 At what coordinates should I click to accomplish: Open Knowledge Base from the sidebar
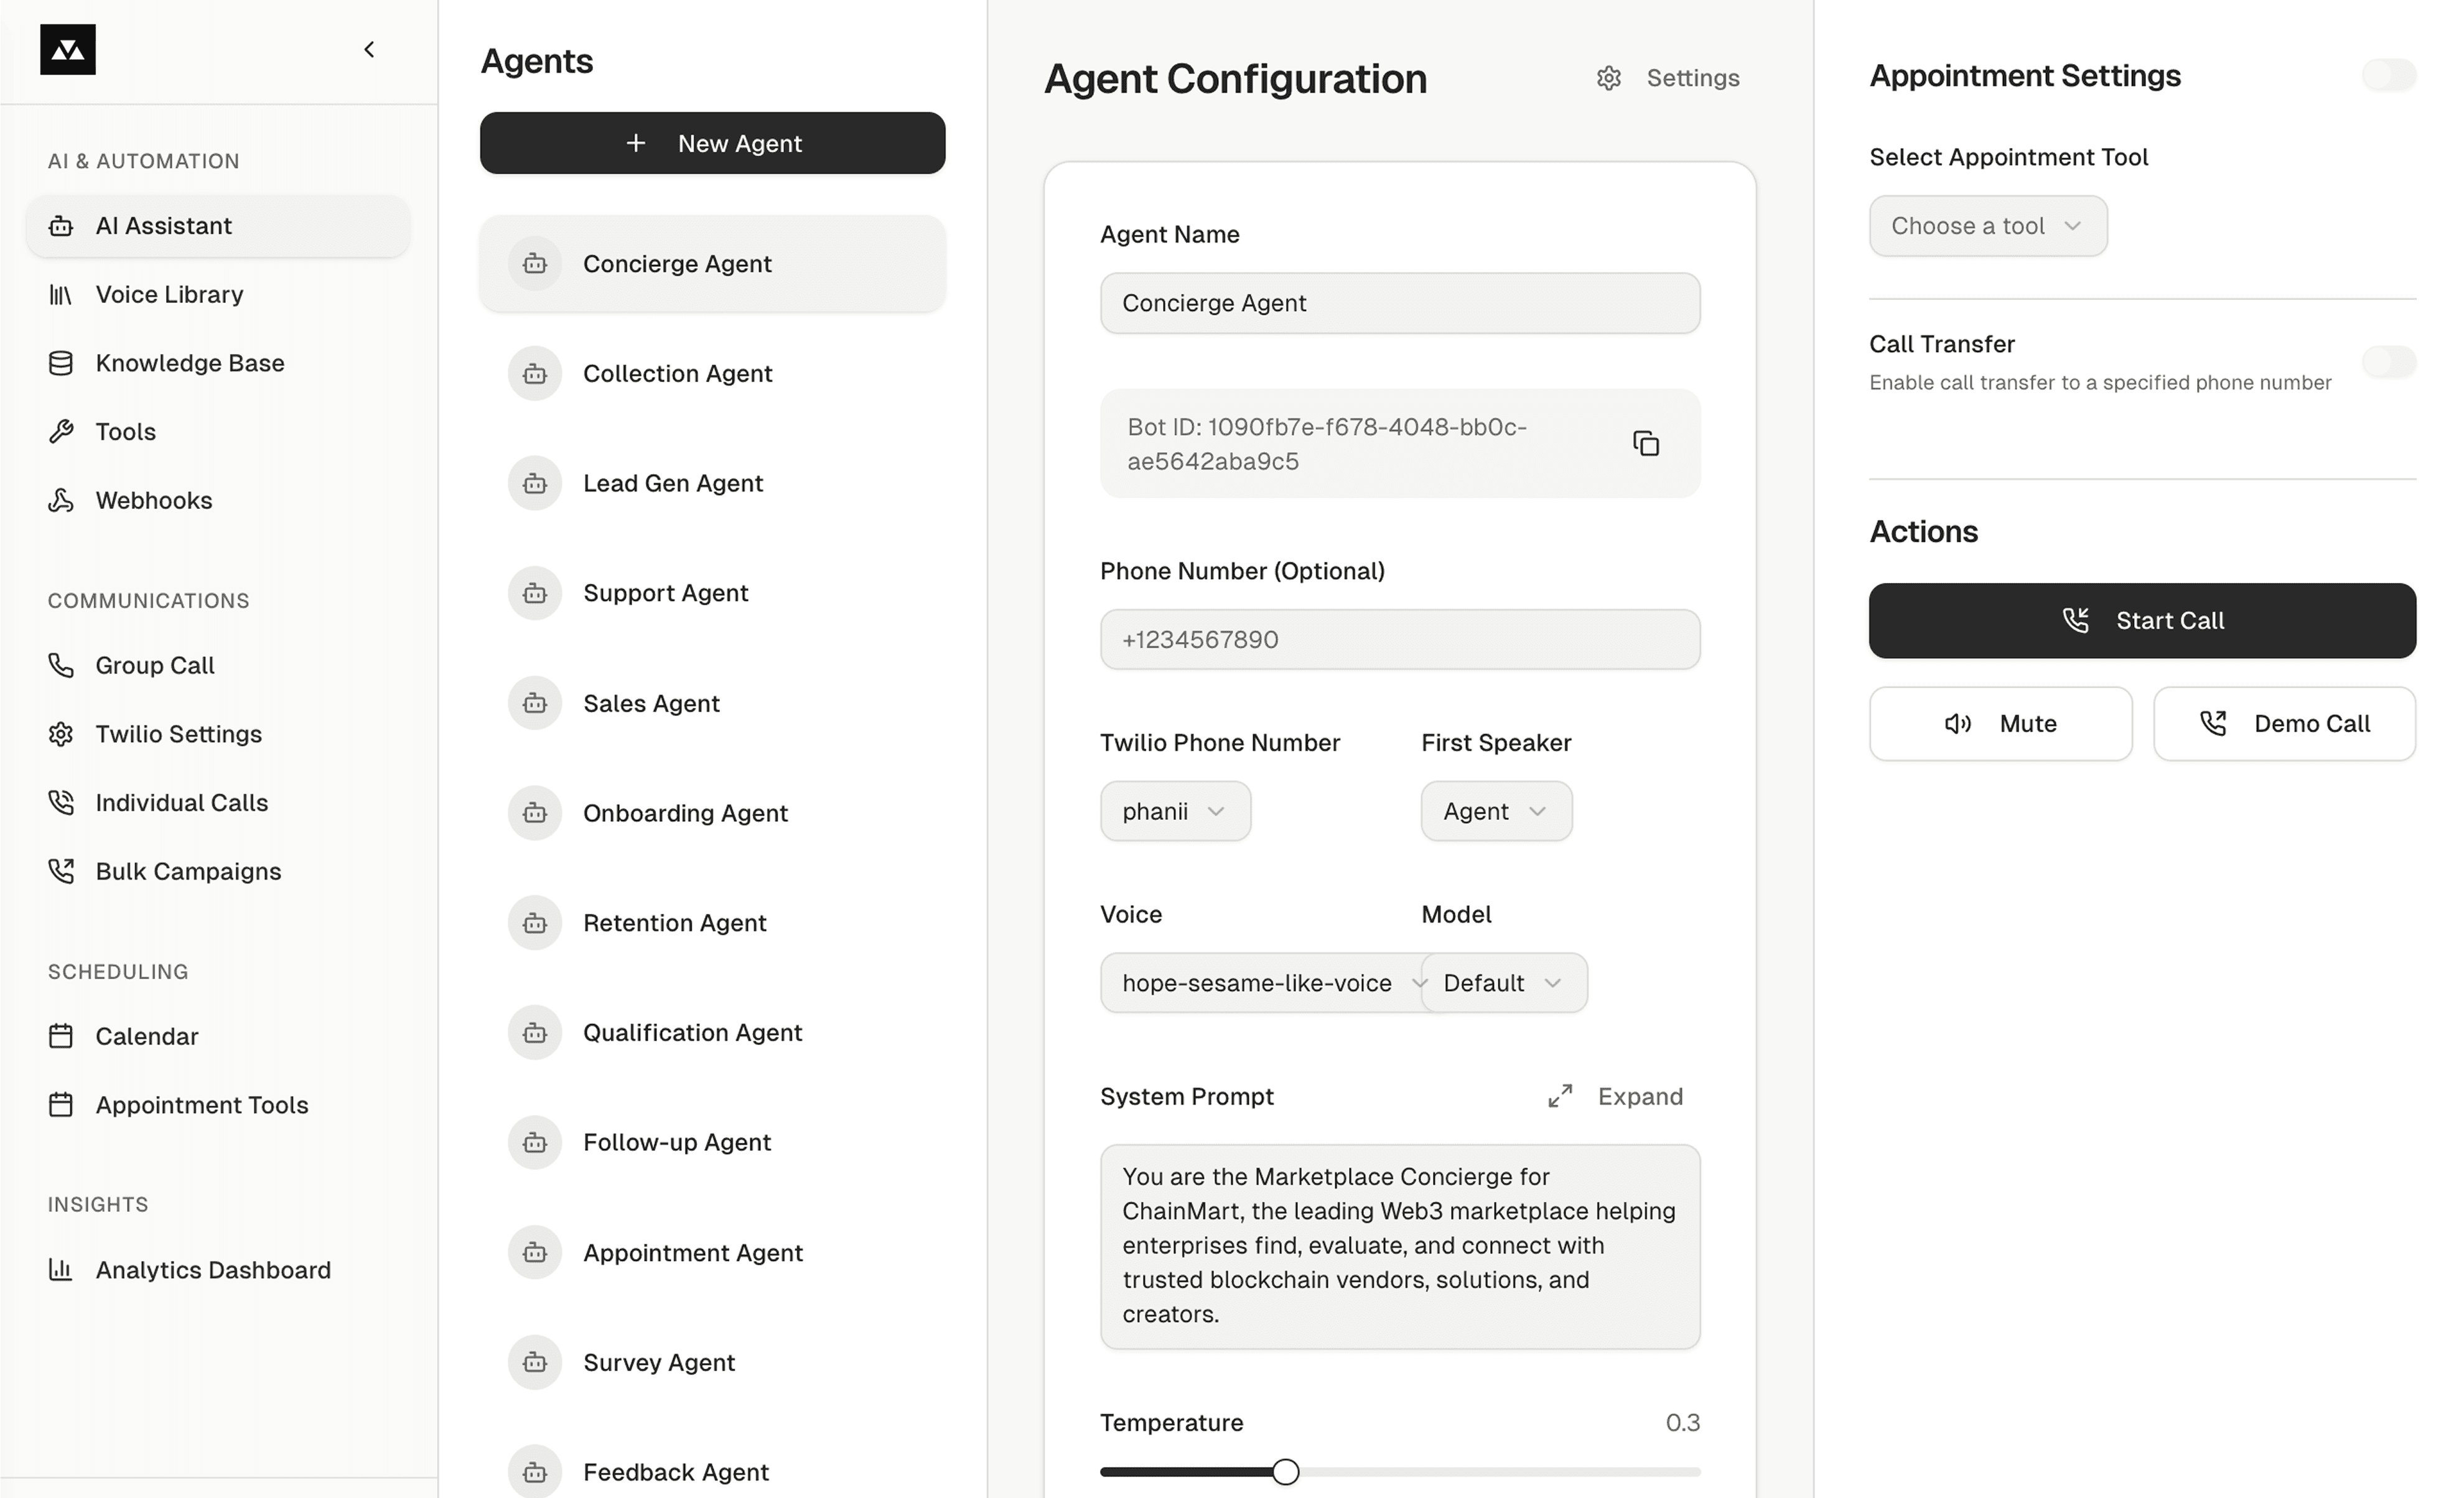(x=189, y=363)
